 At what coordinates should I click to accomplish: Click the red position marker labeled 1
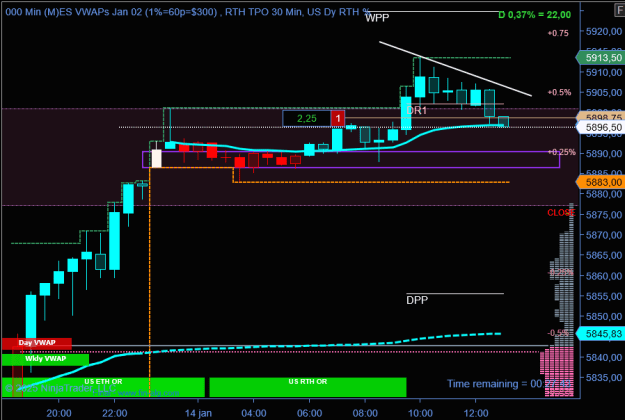pyautogui.click(x=338, y=118)
